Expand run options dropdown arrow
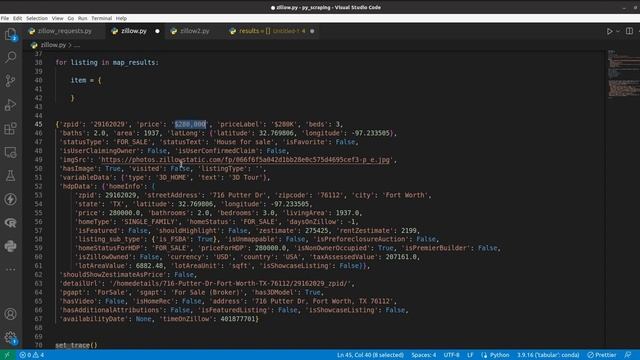The height and width of the screenshot is (360, 640). pos(618,31)
